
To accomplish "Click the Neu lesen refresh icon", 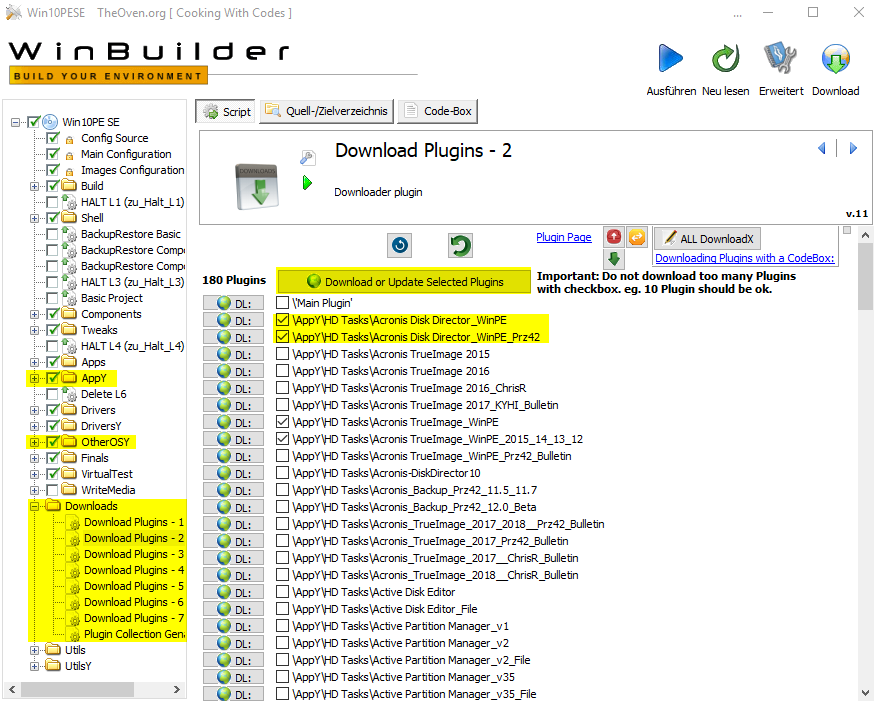I will click(x=725, y=60).
